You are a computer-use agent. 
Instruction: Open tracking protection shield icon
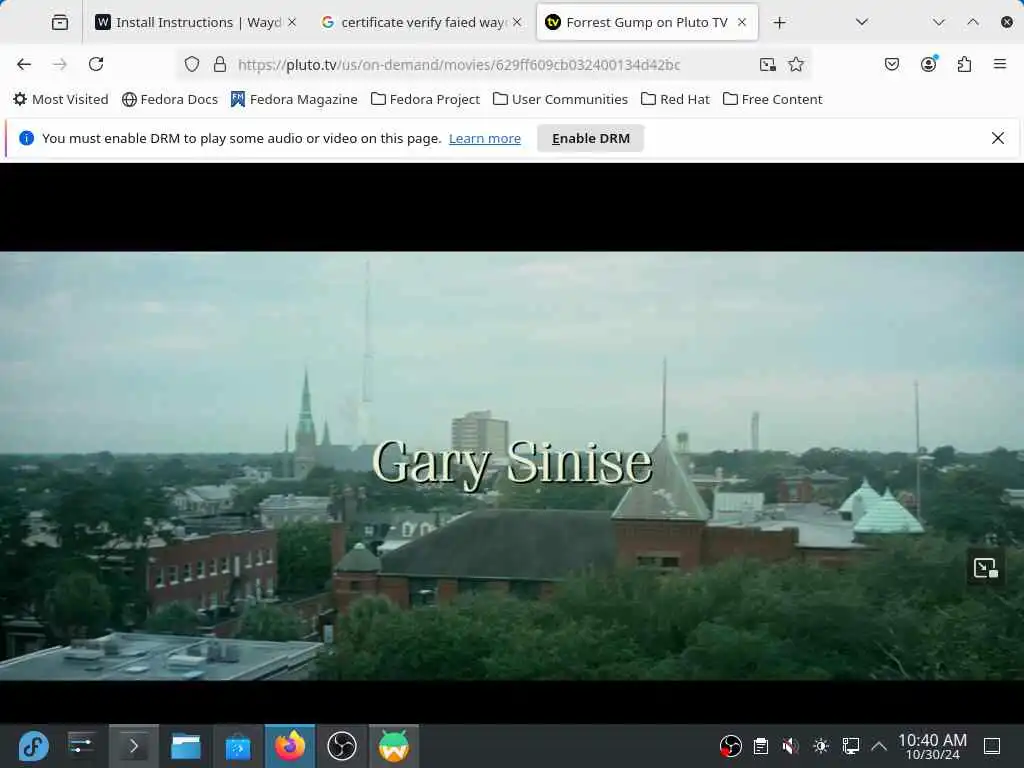(191, 64)
